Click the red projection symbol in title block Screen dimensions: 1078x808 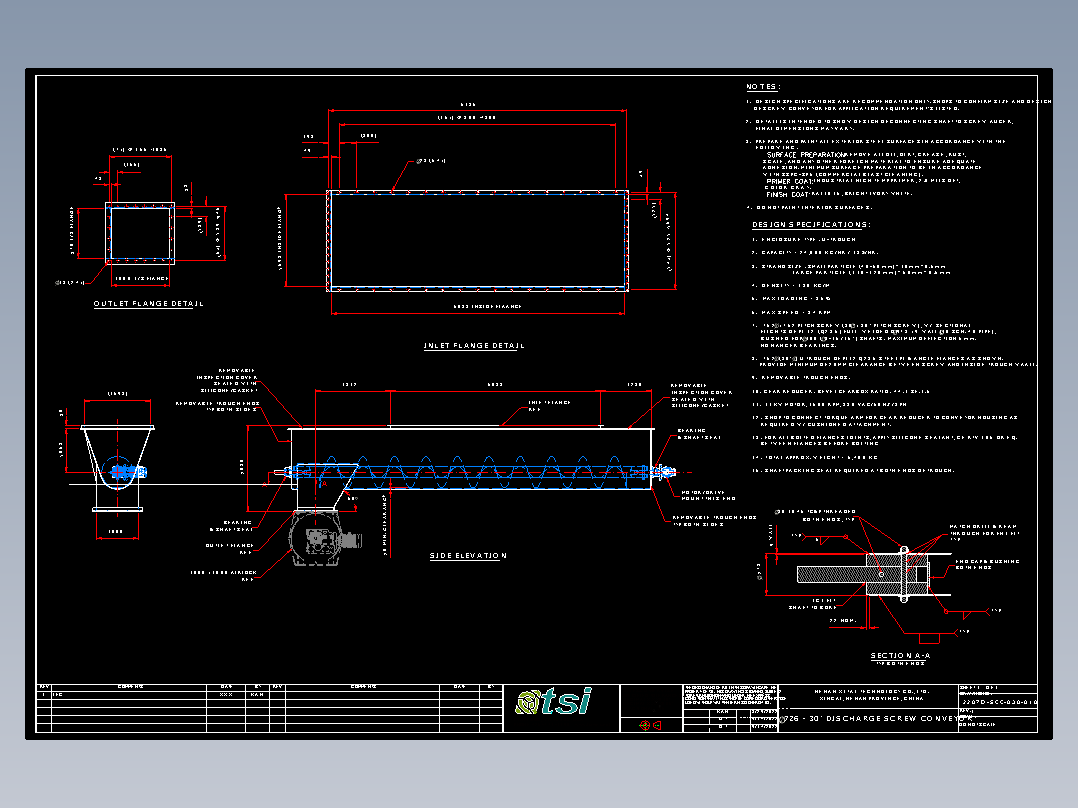[650, 725]
